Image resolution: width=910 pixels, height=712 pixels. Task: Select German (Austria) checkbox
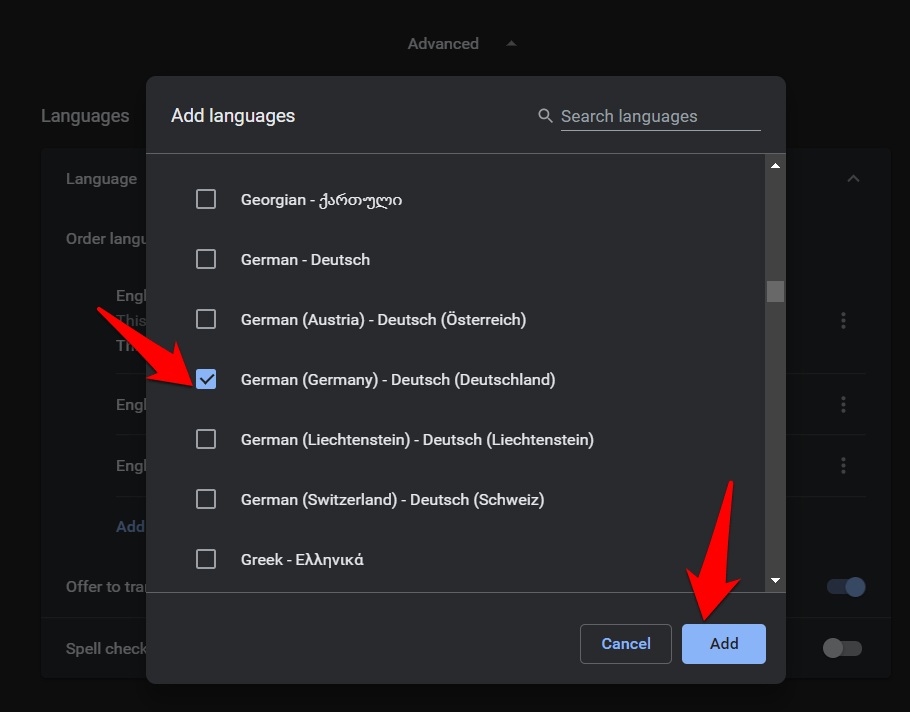[x=206, y=319]
